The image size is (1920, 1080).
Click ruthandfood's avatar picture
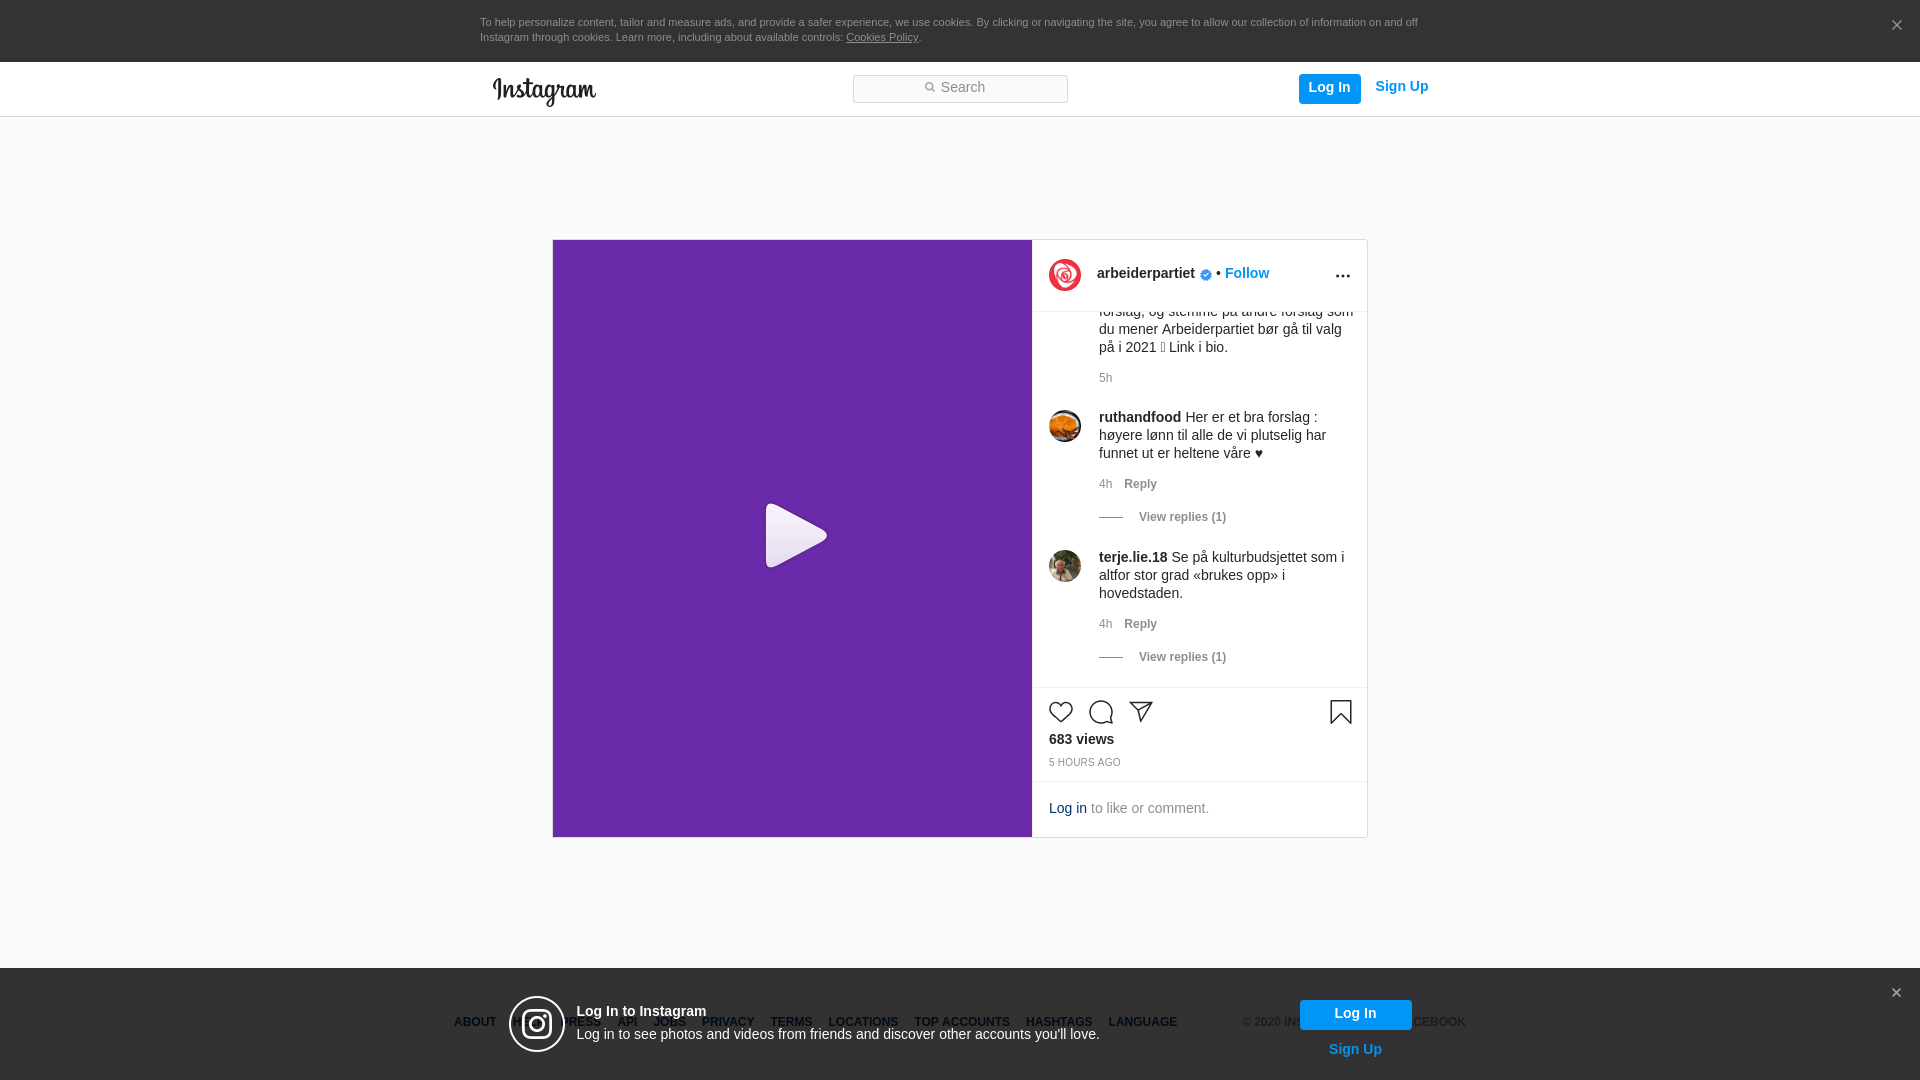[1065, 426]
